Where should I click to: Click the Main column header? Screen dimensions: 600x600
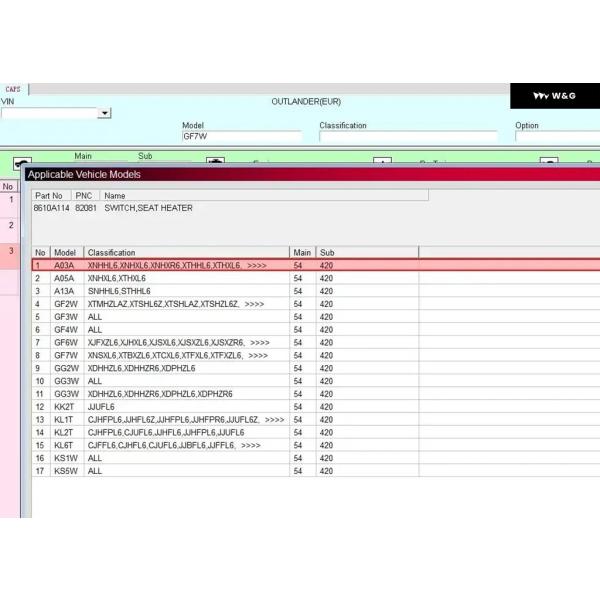pyautogui.click(x=302, y=253)
